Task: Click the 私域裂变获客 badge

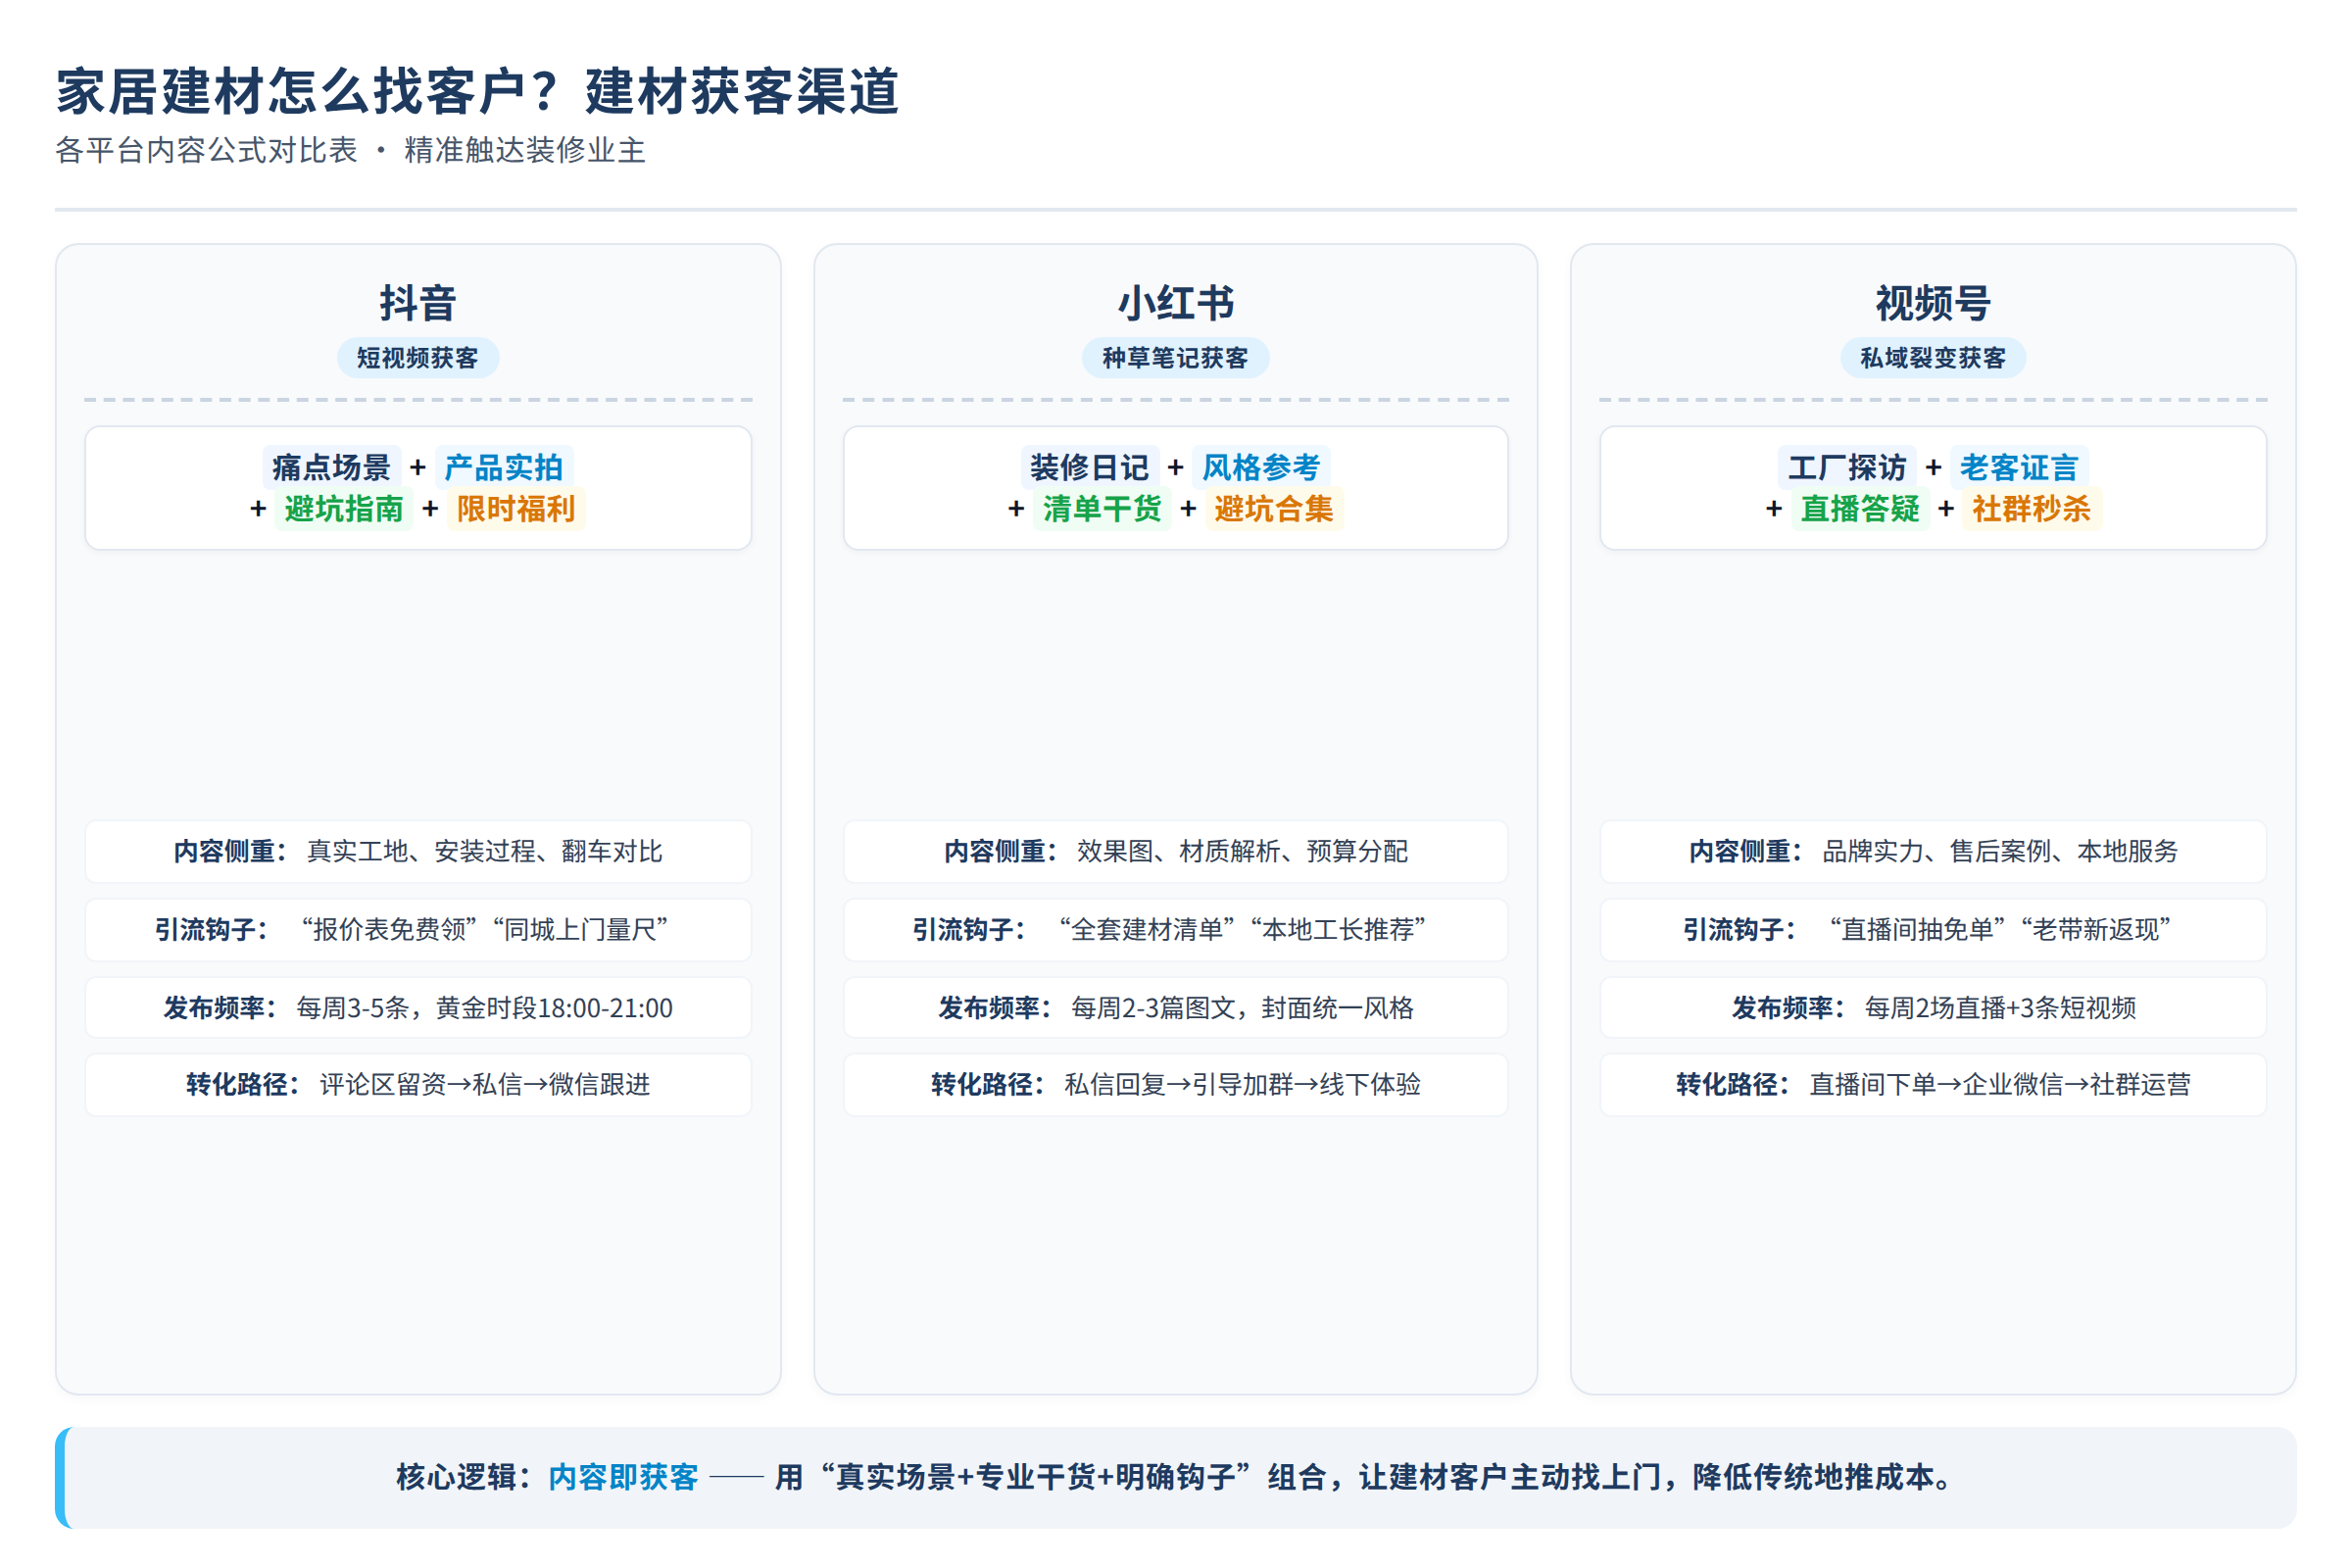Action: point(1933,358)
